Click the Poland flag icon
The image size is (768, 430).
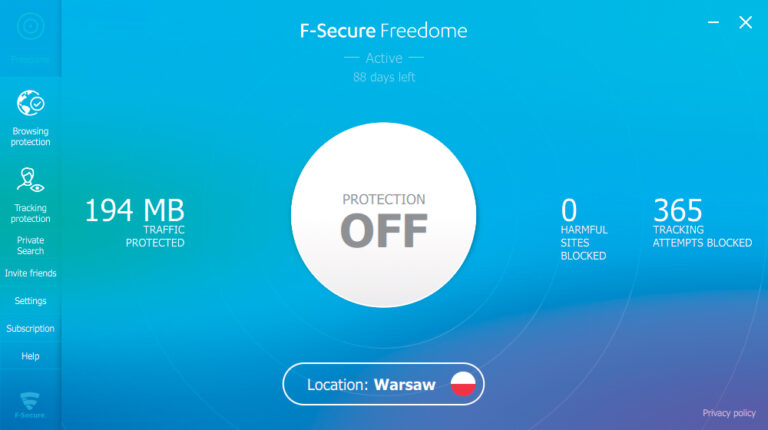pyautogui.click(x=462, y=383)
